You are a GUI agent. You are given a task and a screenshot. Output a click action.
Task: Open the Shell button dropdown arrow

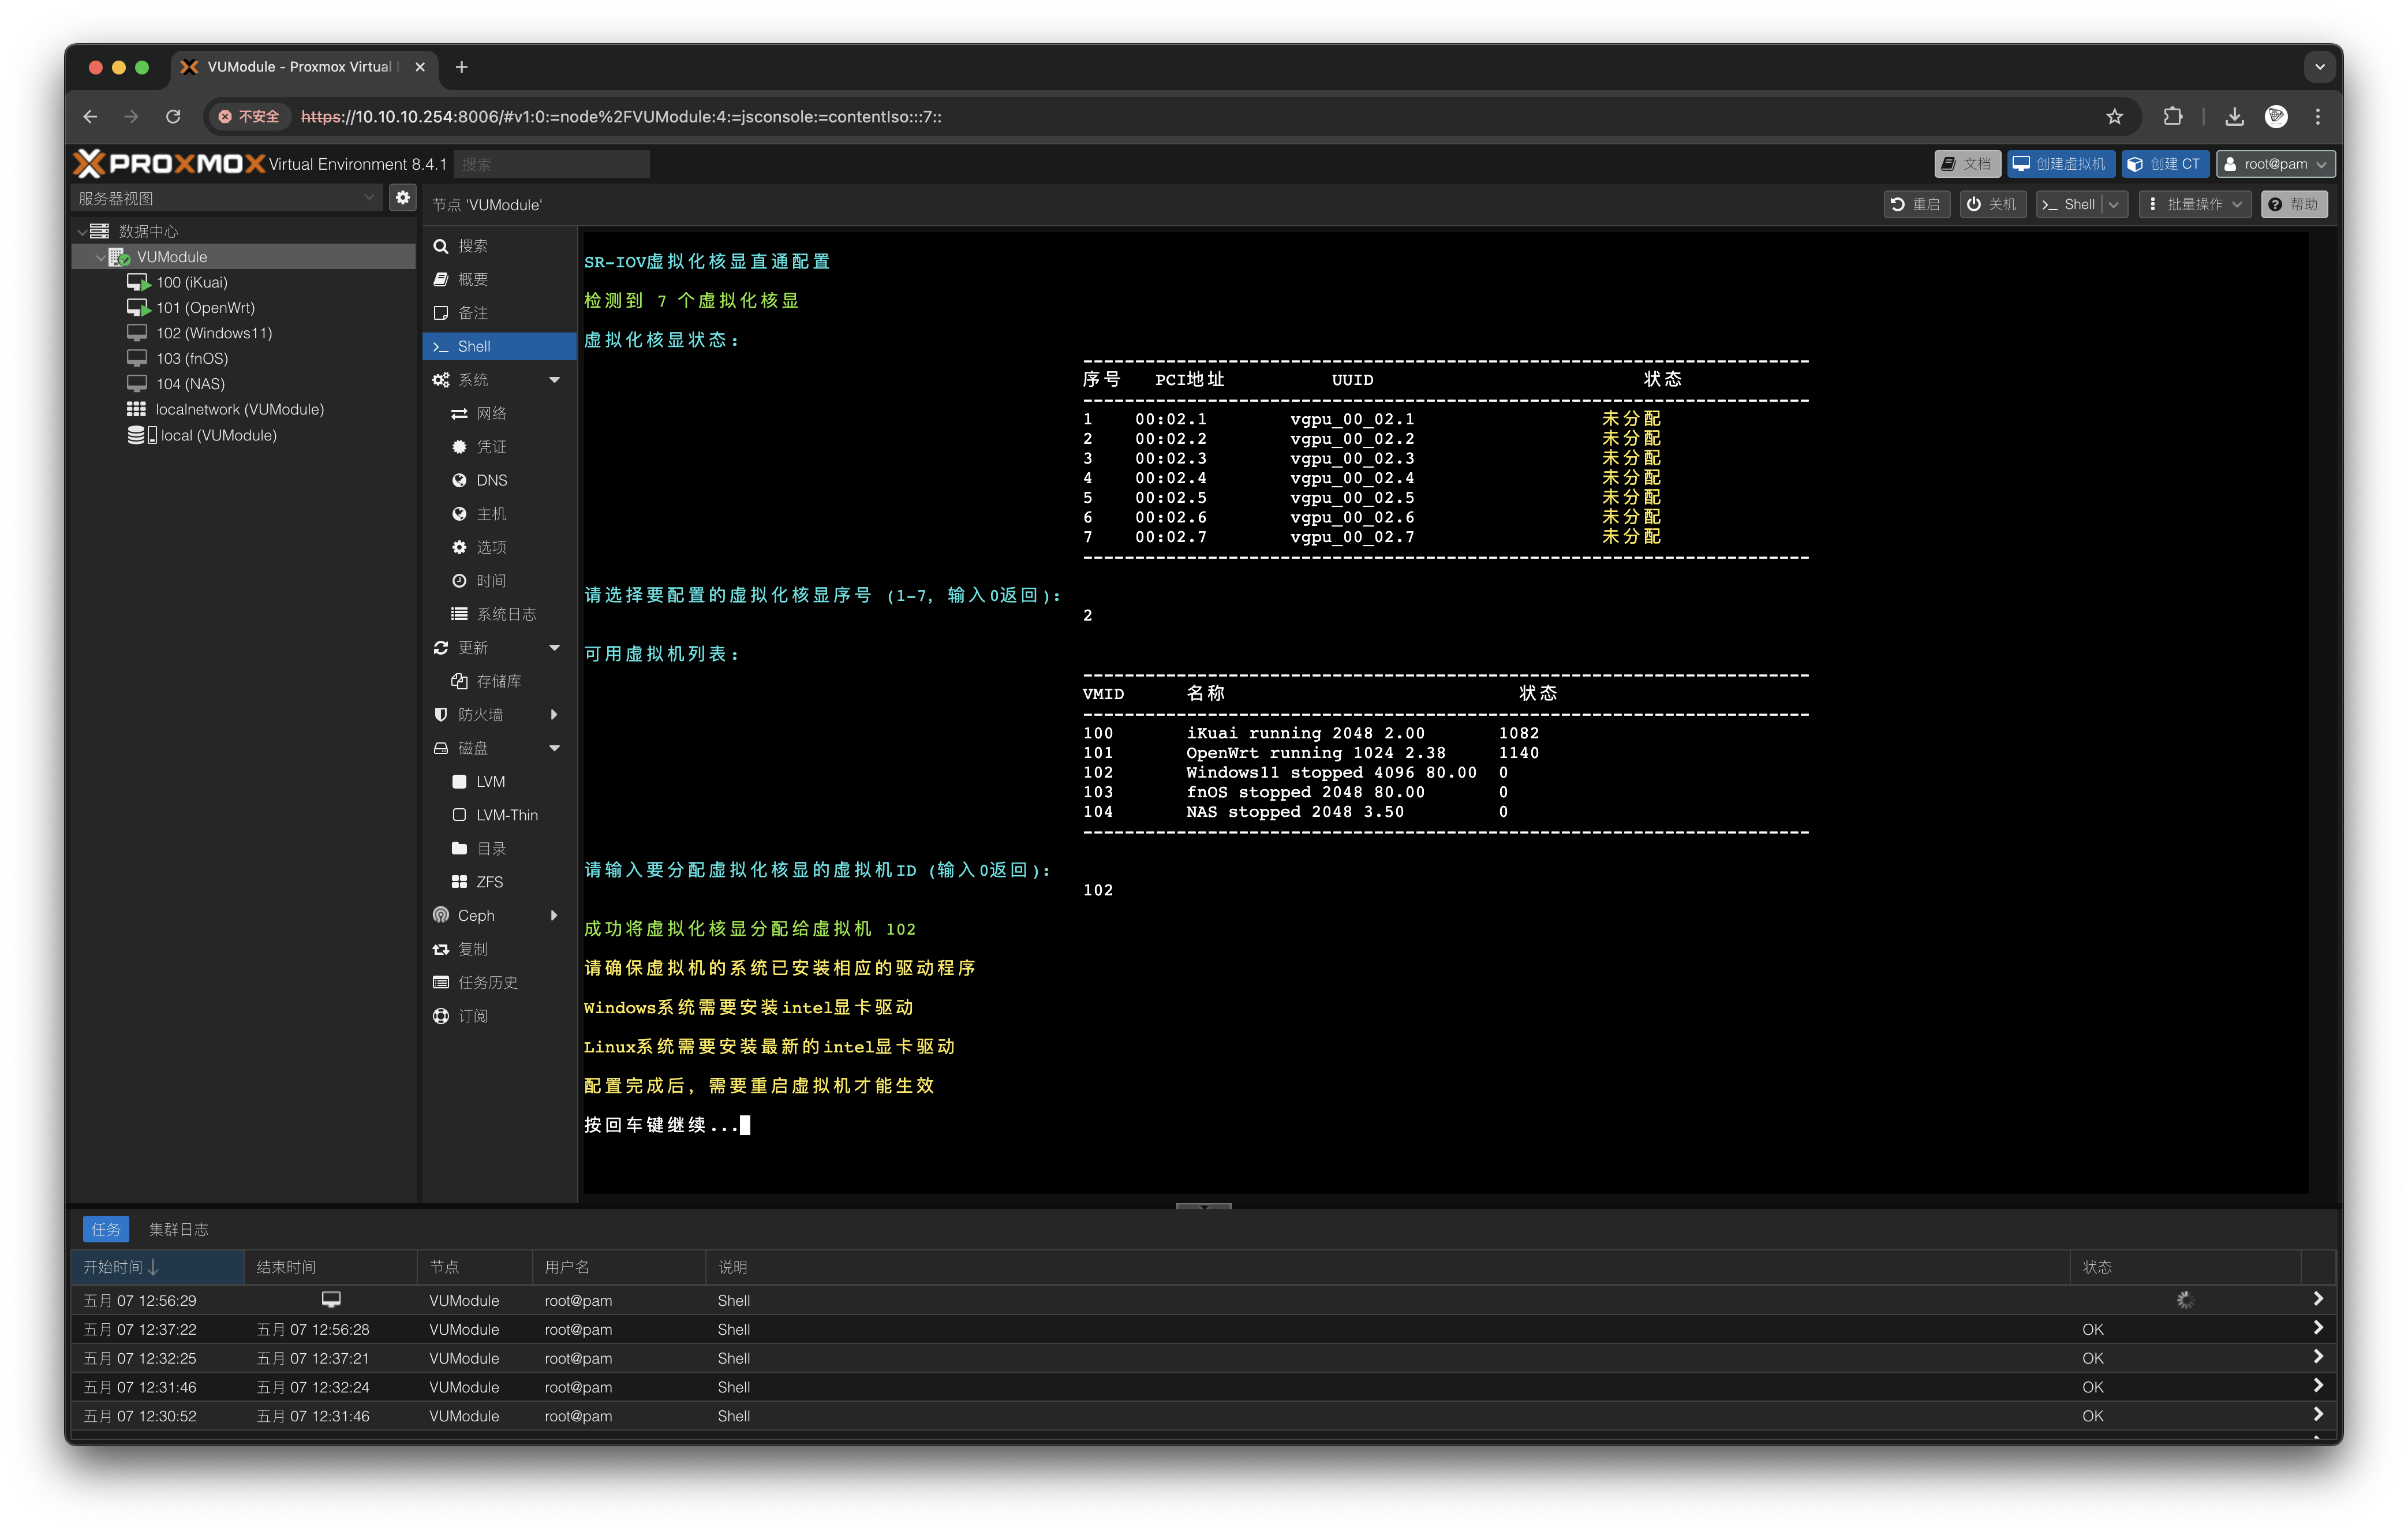pyautogui.click(x=2114, y=204)
